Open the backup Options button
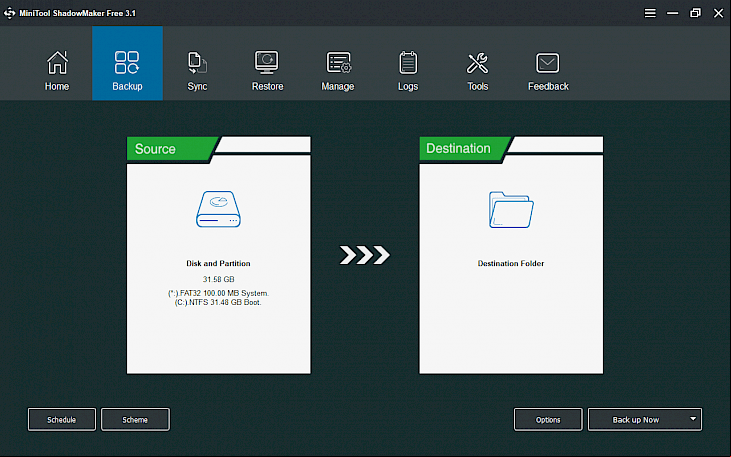The image size is (731, 457). [x=548, y=420]
